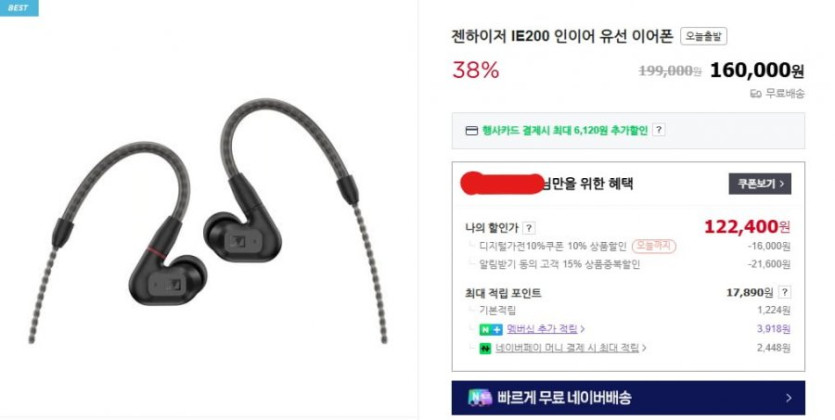
Task: Open the question mark help next to 추가할인
Action: tap(659, 130)
